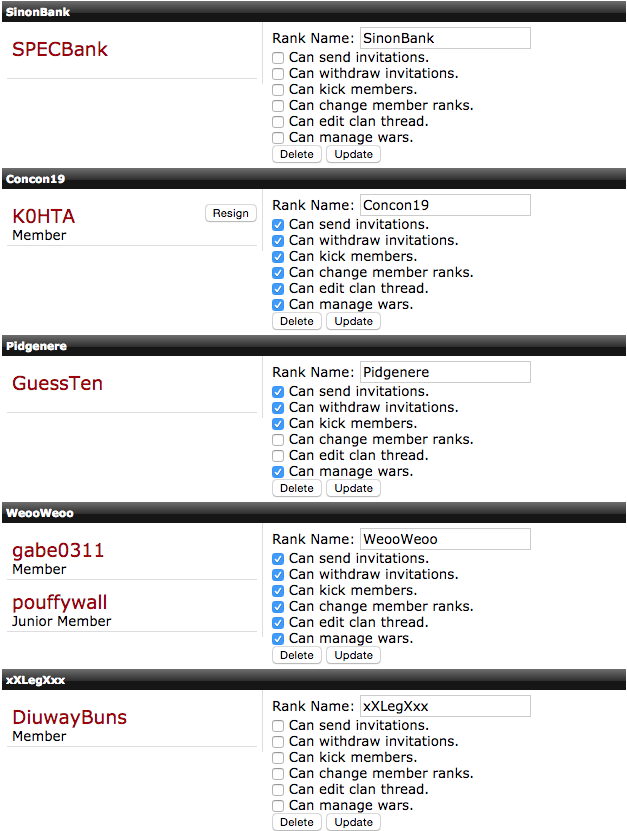Check 'Can kick members' for xXLegXxx rank

(x=278, y=758)
